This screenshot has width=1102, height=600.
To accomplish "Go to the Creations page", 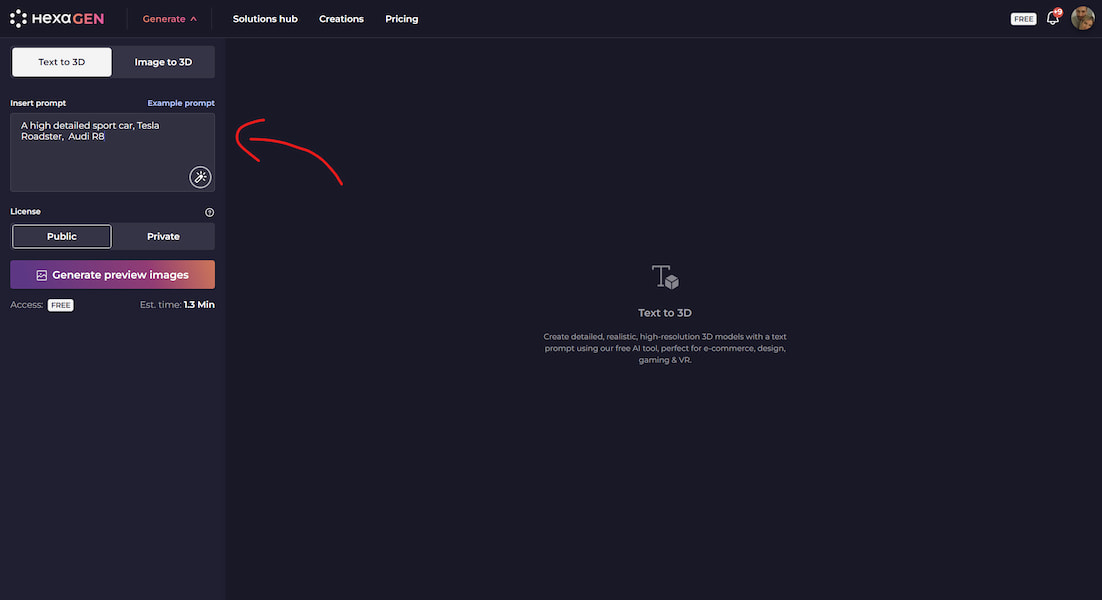I will click(341, 19).
